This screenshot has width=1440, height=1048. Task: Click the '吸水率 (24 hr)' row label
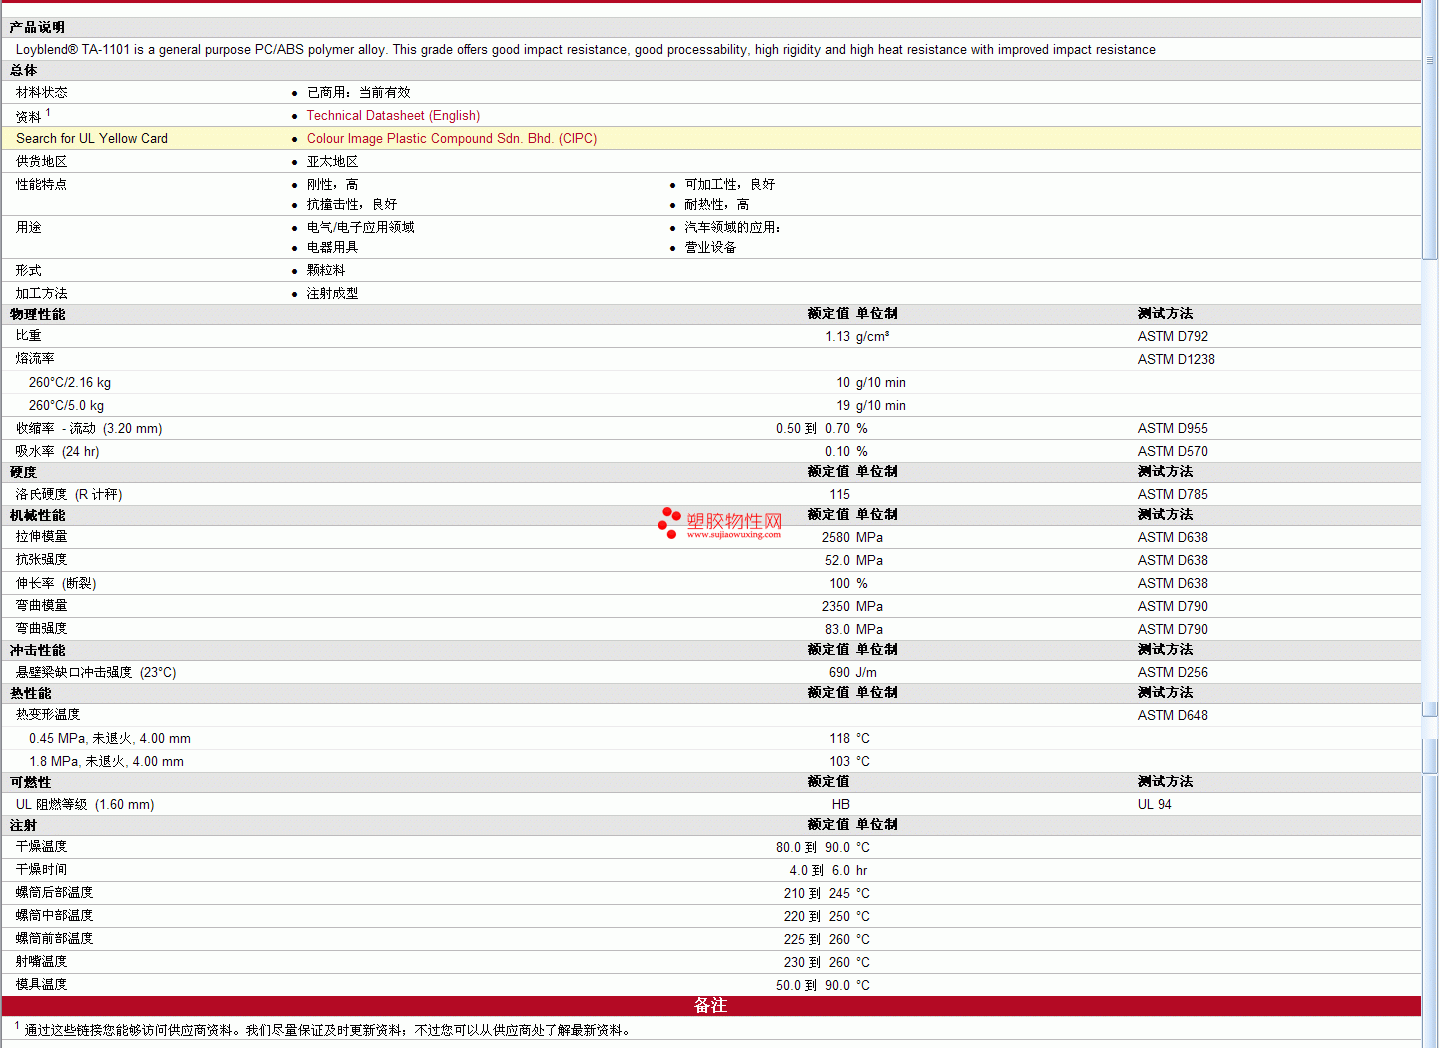(x=57, y=451)
